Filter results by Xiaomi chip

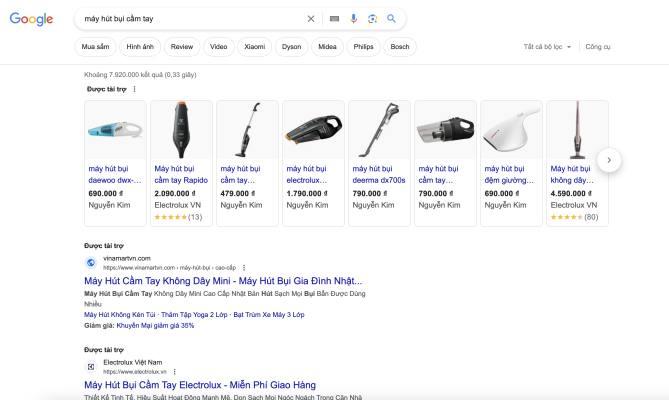click(255, 47)
